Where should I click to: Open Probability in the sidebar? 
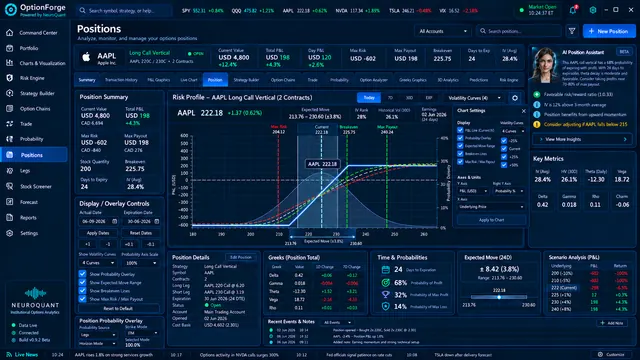tap(33, 139)
